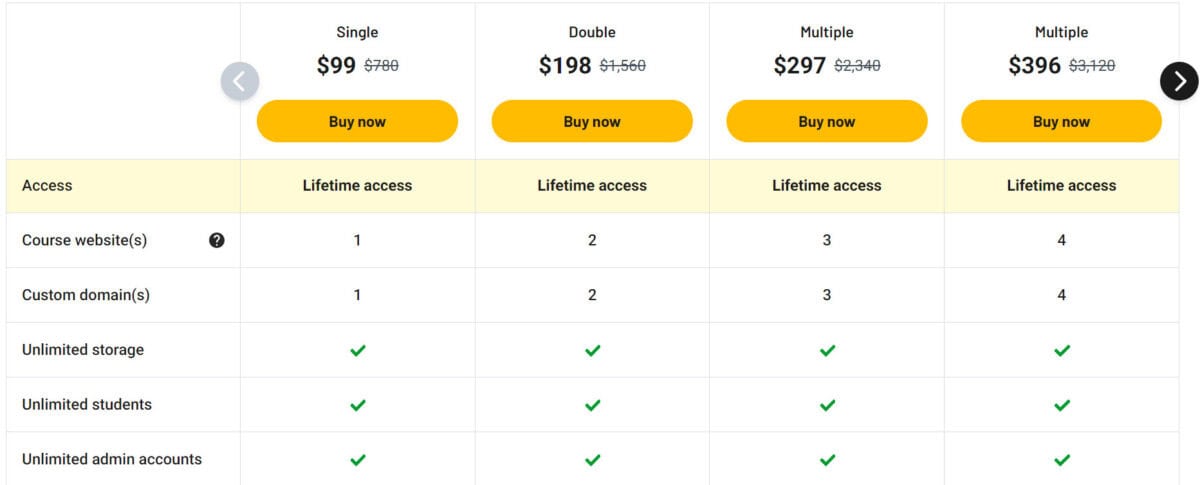
Task: Click the struck-through $780 price
Action: click(x=381, y=66)
